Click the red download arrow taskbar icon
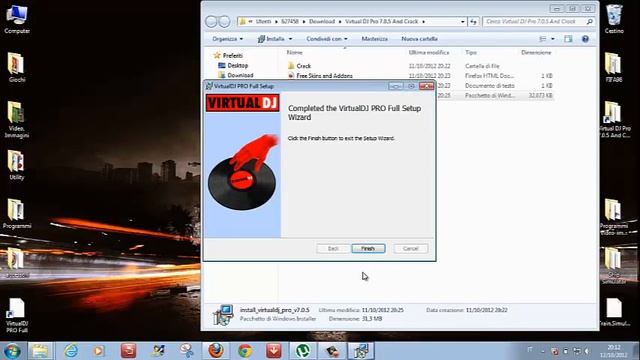This screenshot has width=640, height=360. 274,351
